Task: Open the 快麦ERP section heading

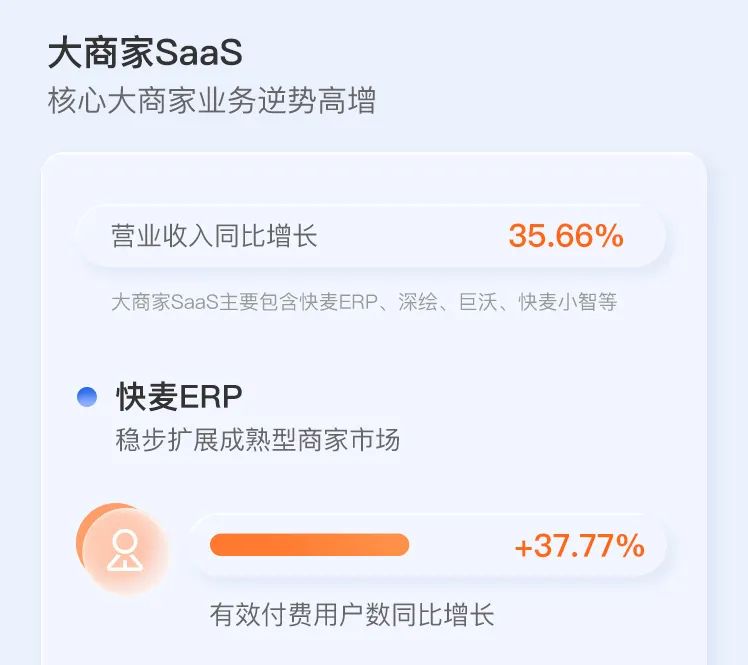Action: [x=179, y=397]
